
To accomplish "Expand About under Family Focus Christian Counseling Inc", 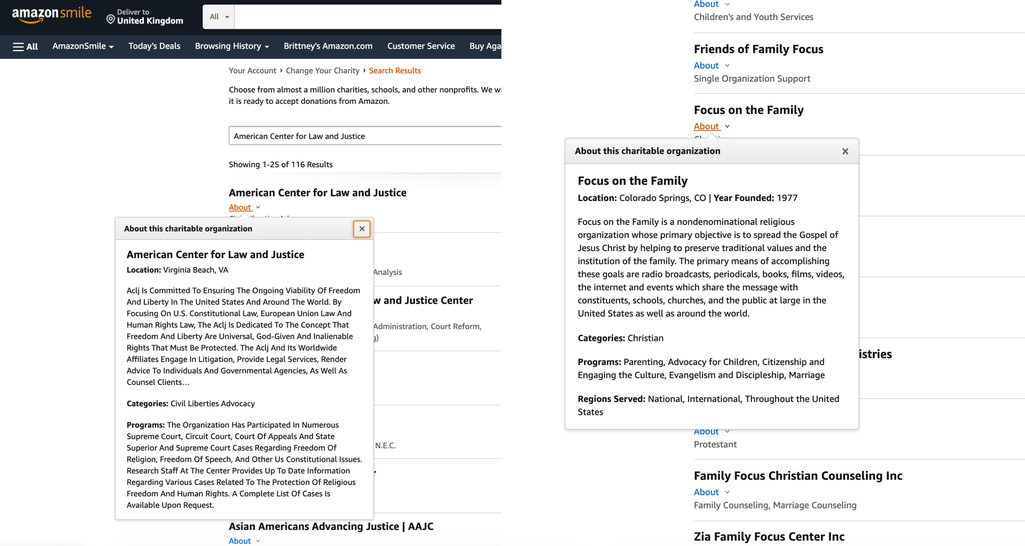I will click(711, 492).
